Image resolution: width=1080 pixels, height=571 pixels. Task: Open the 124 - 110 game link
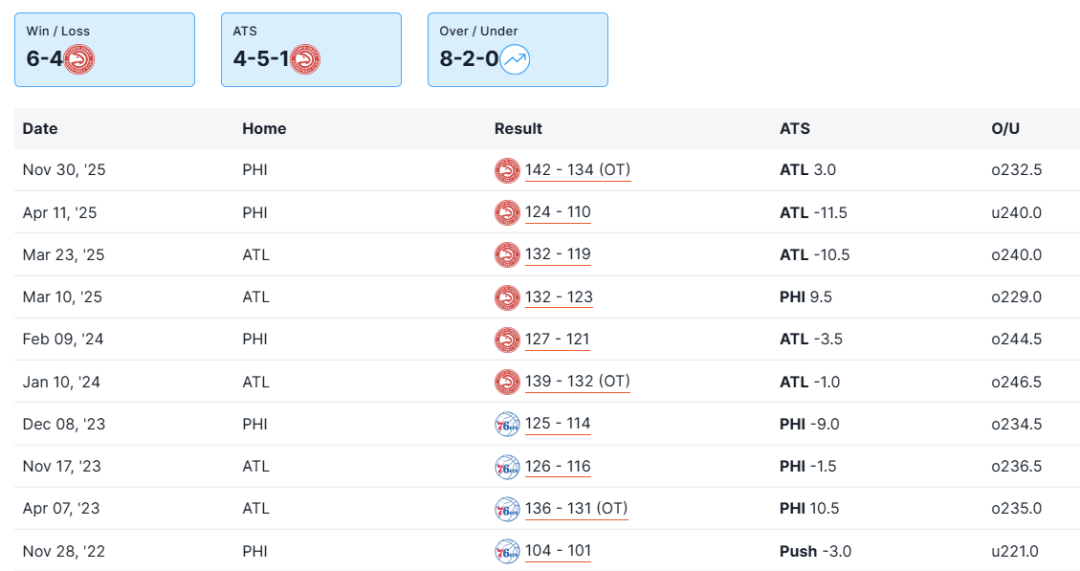click(557, 212)
